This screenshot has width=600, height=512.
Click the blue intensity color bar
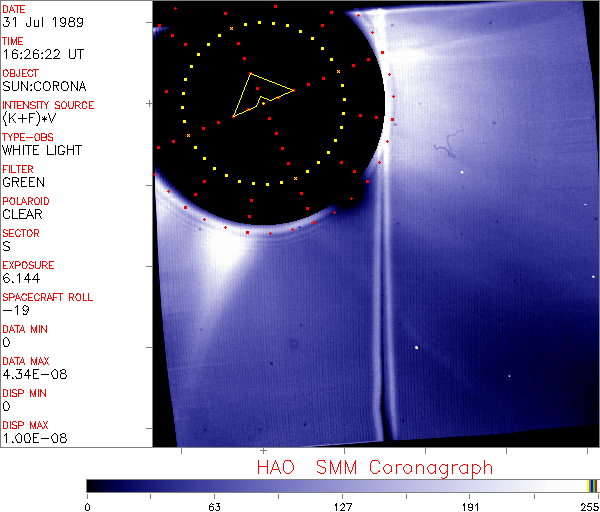[x=342, y=486]
